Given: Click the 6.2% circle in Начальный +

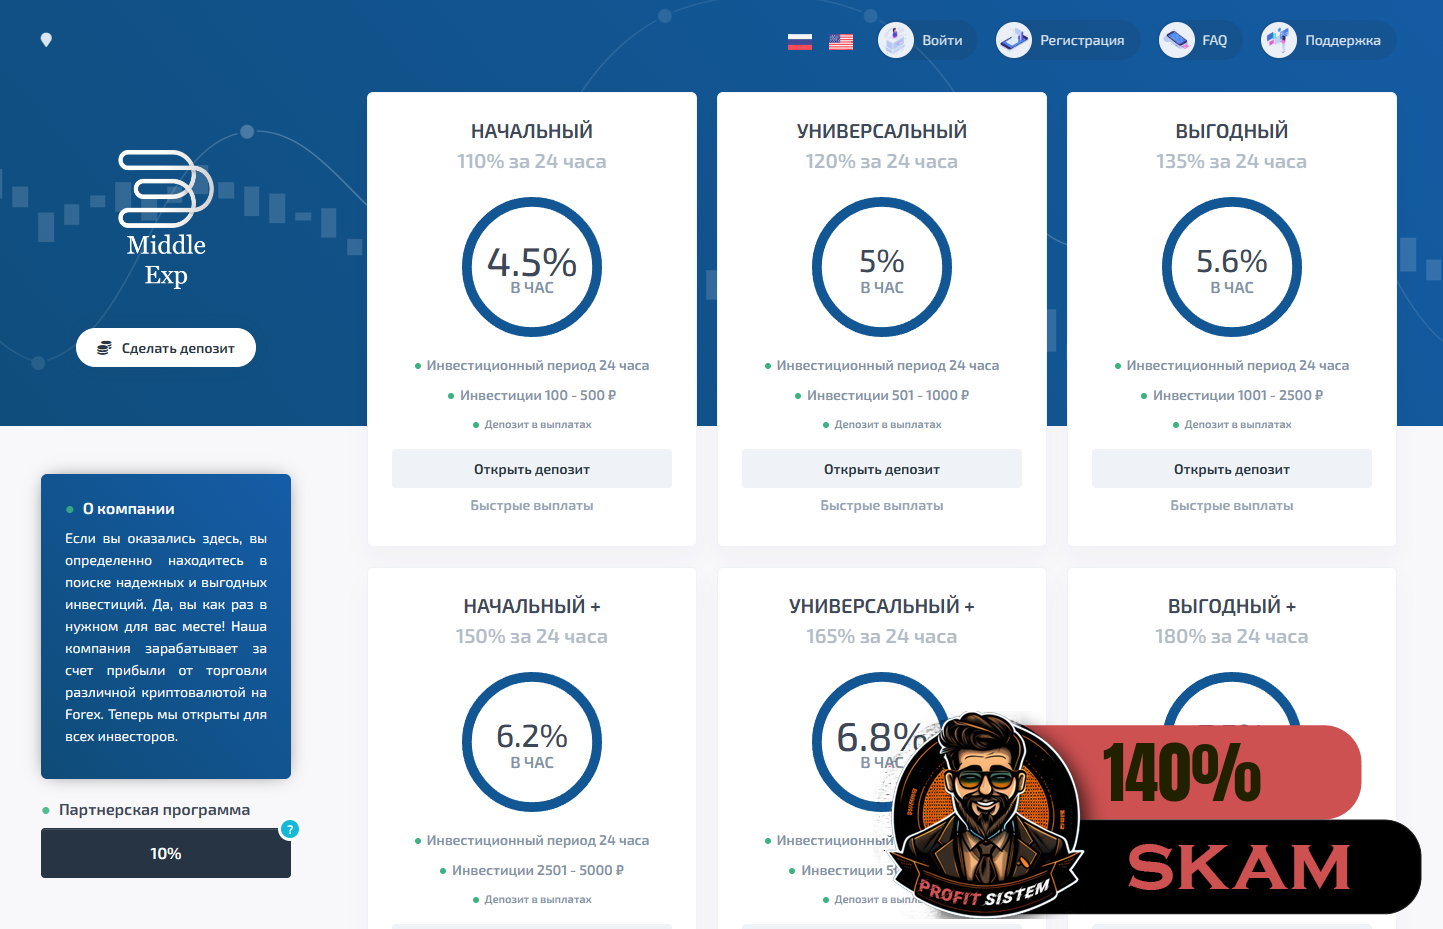Looking at the screenshot, I should (532, 743).
